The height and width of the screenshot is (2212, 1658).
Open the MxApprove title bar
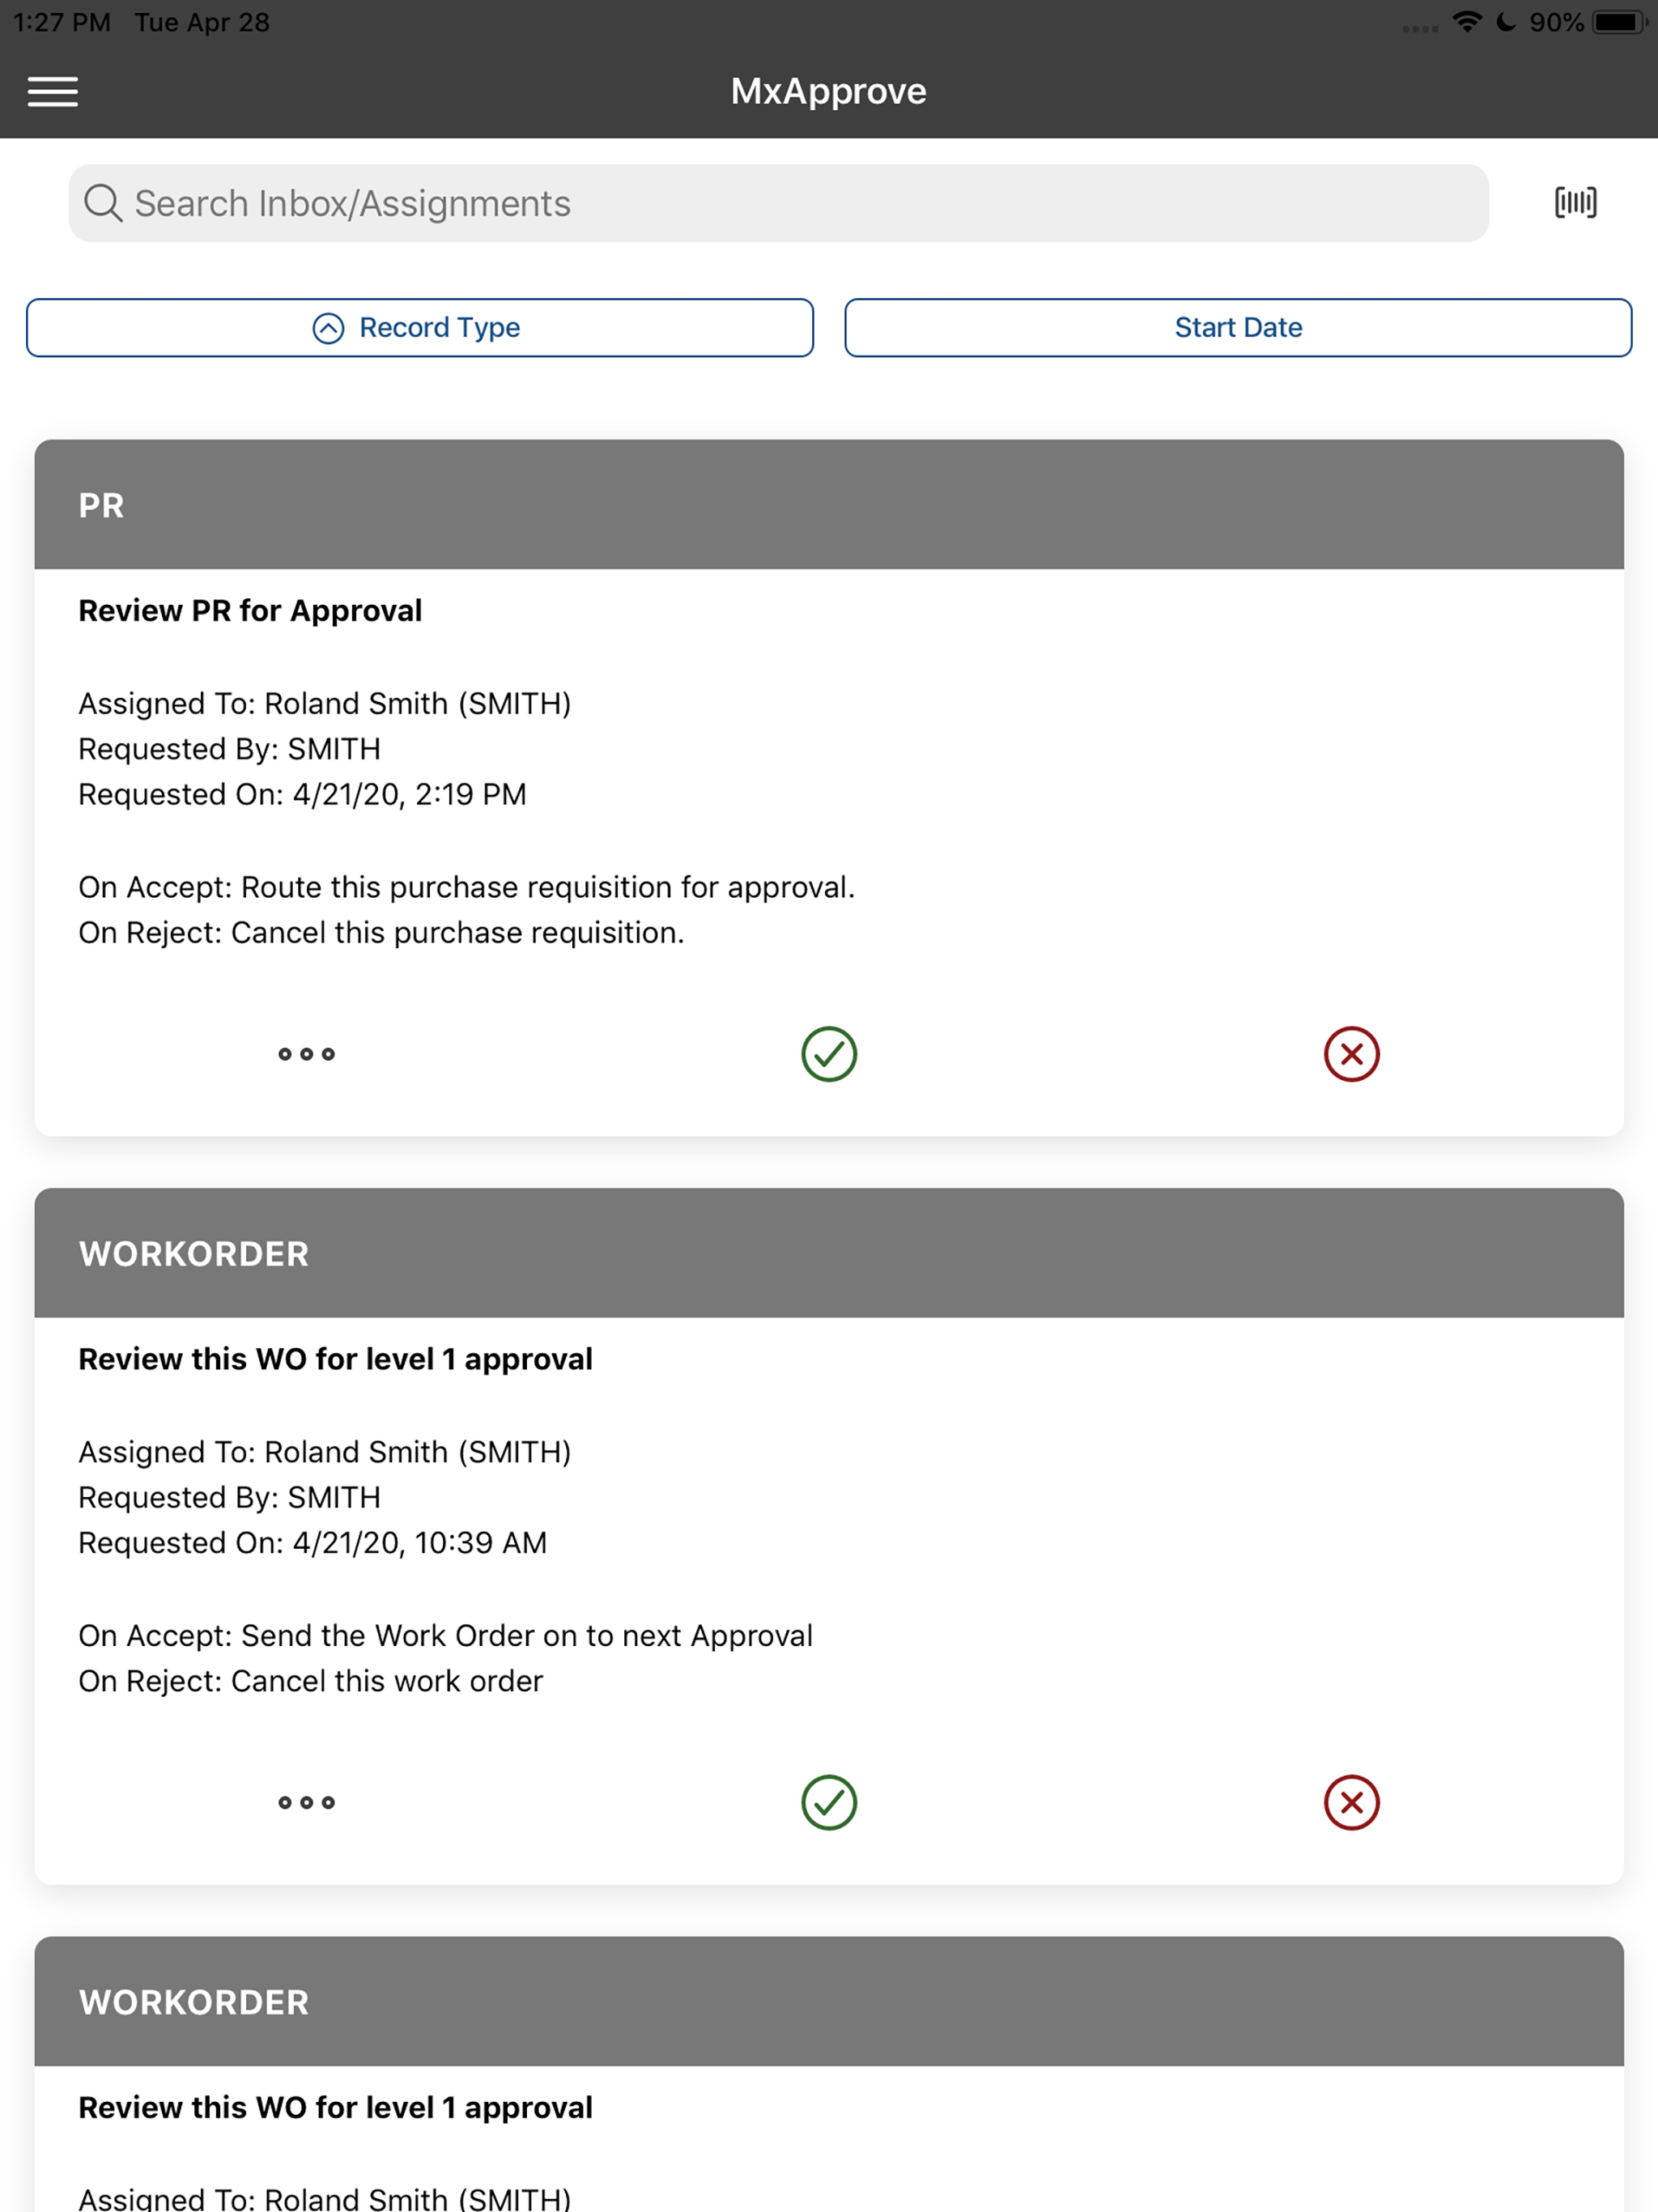point(829,91)
